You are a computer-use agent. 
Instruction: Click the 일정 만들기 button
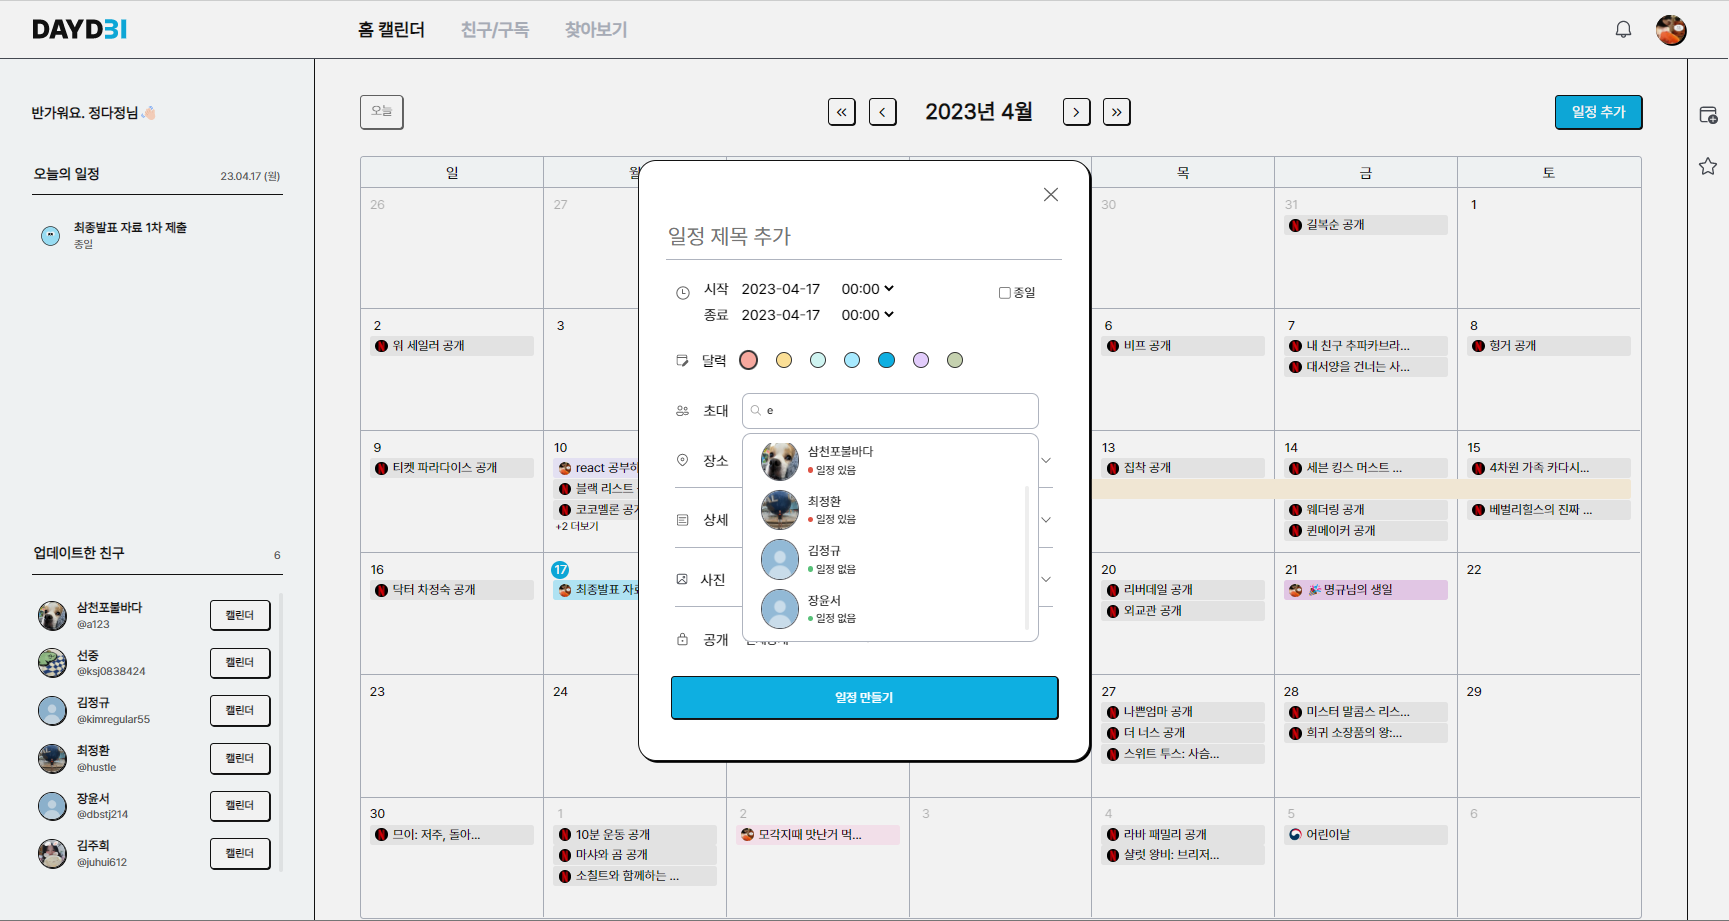pos(864,697)
